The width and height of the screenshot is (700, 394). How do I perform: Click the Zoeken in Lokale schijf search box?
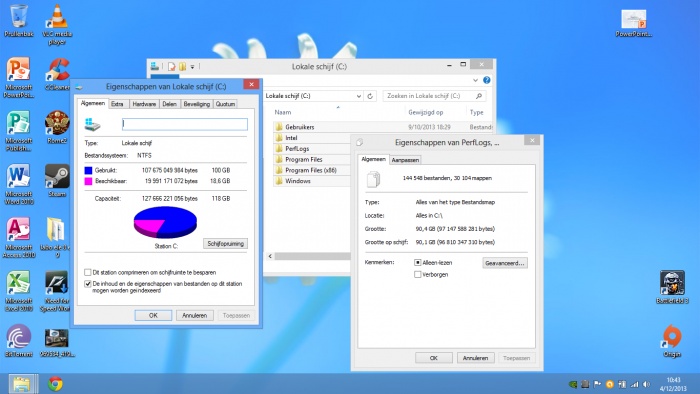pyautogui.click(x=434, y=96)
